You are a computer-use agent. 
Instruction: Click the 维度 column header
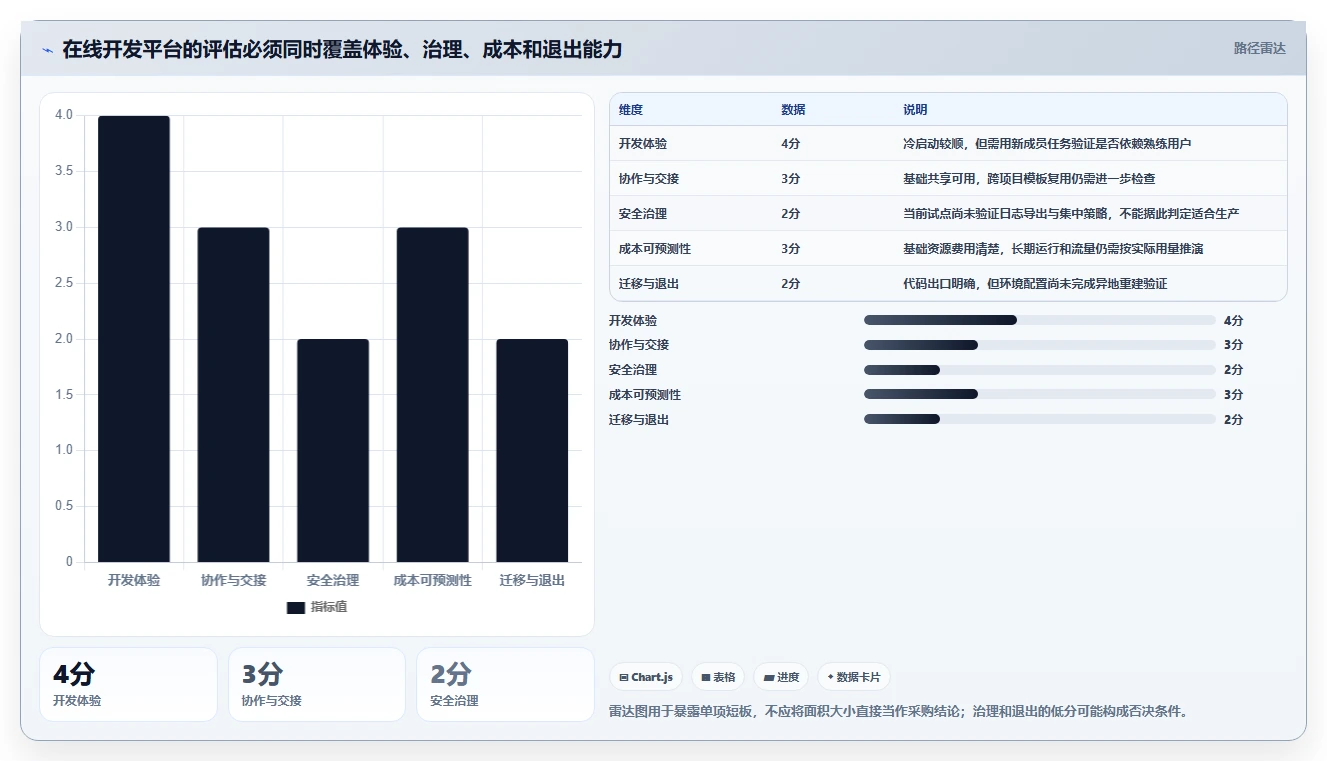[x=631, y=110]
